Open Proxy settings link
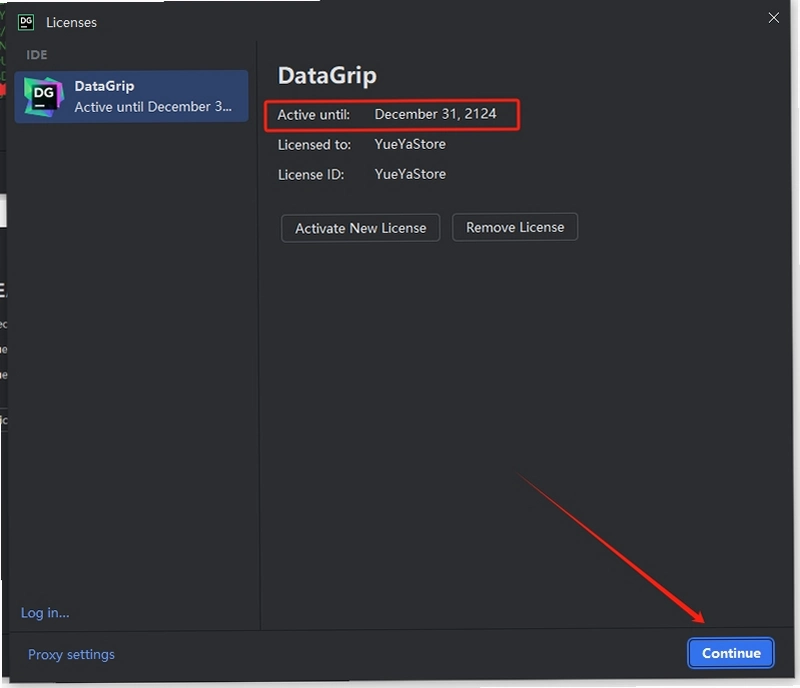The height and width of the screenshot is (688, 800). 71,654
